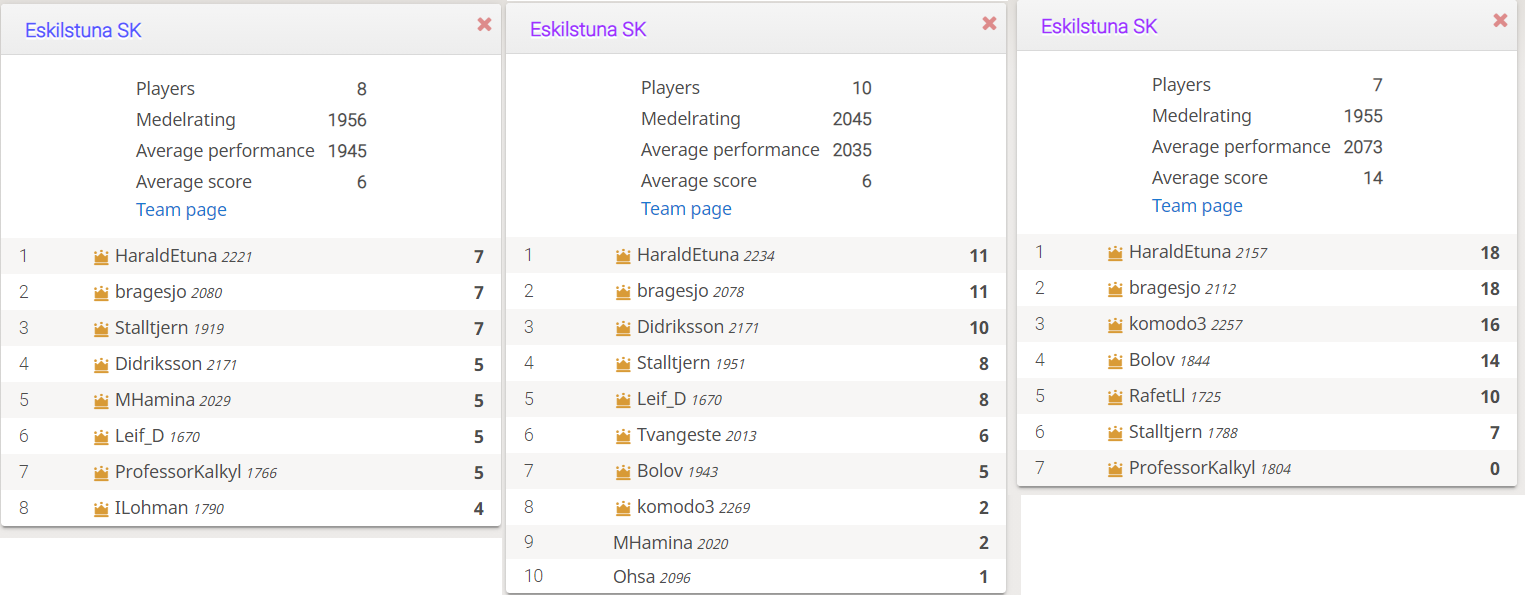Click crown icon beside komodo3 rated 2257
The width and height of the screenshot is (1536, 595).
point(1115,325)
